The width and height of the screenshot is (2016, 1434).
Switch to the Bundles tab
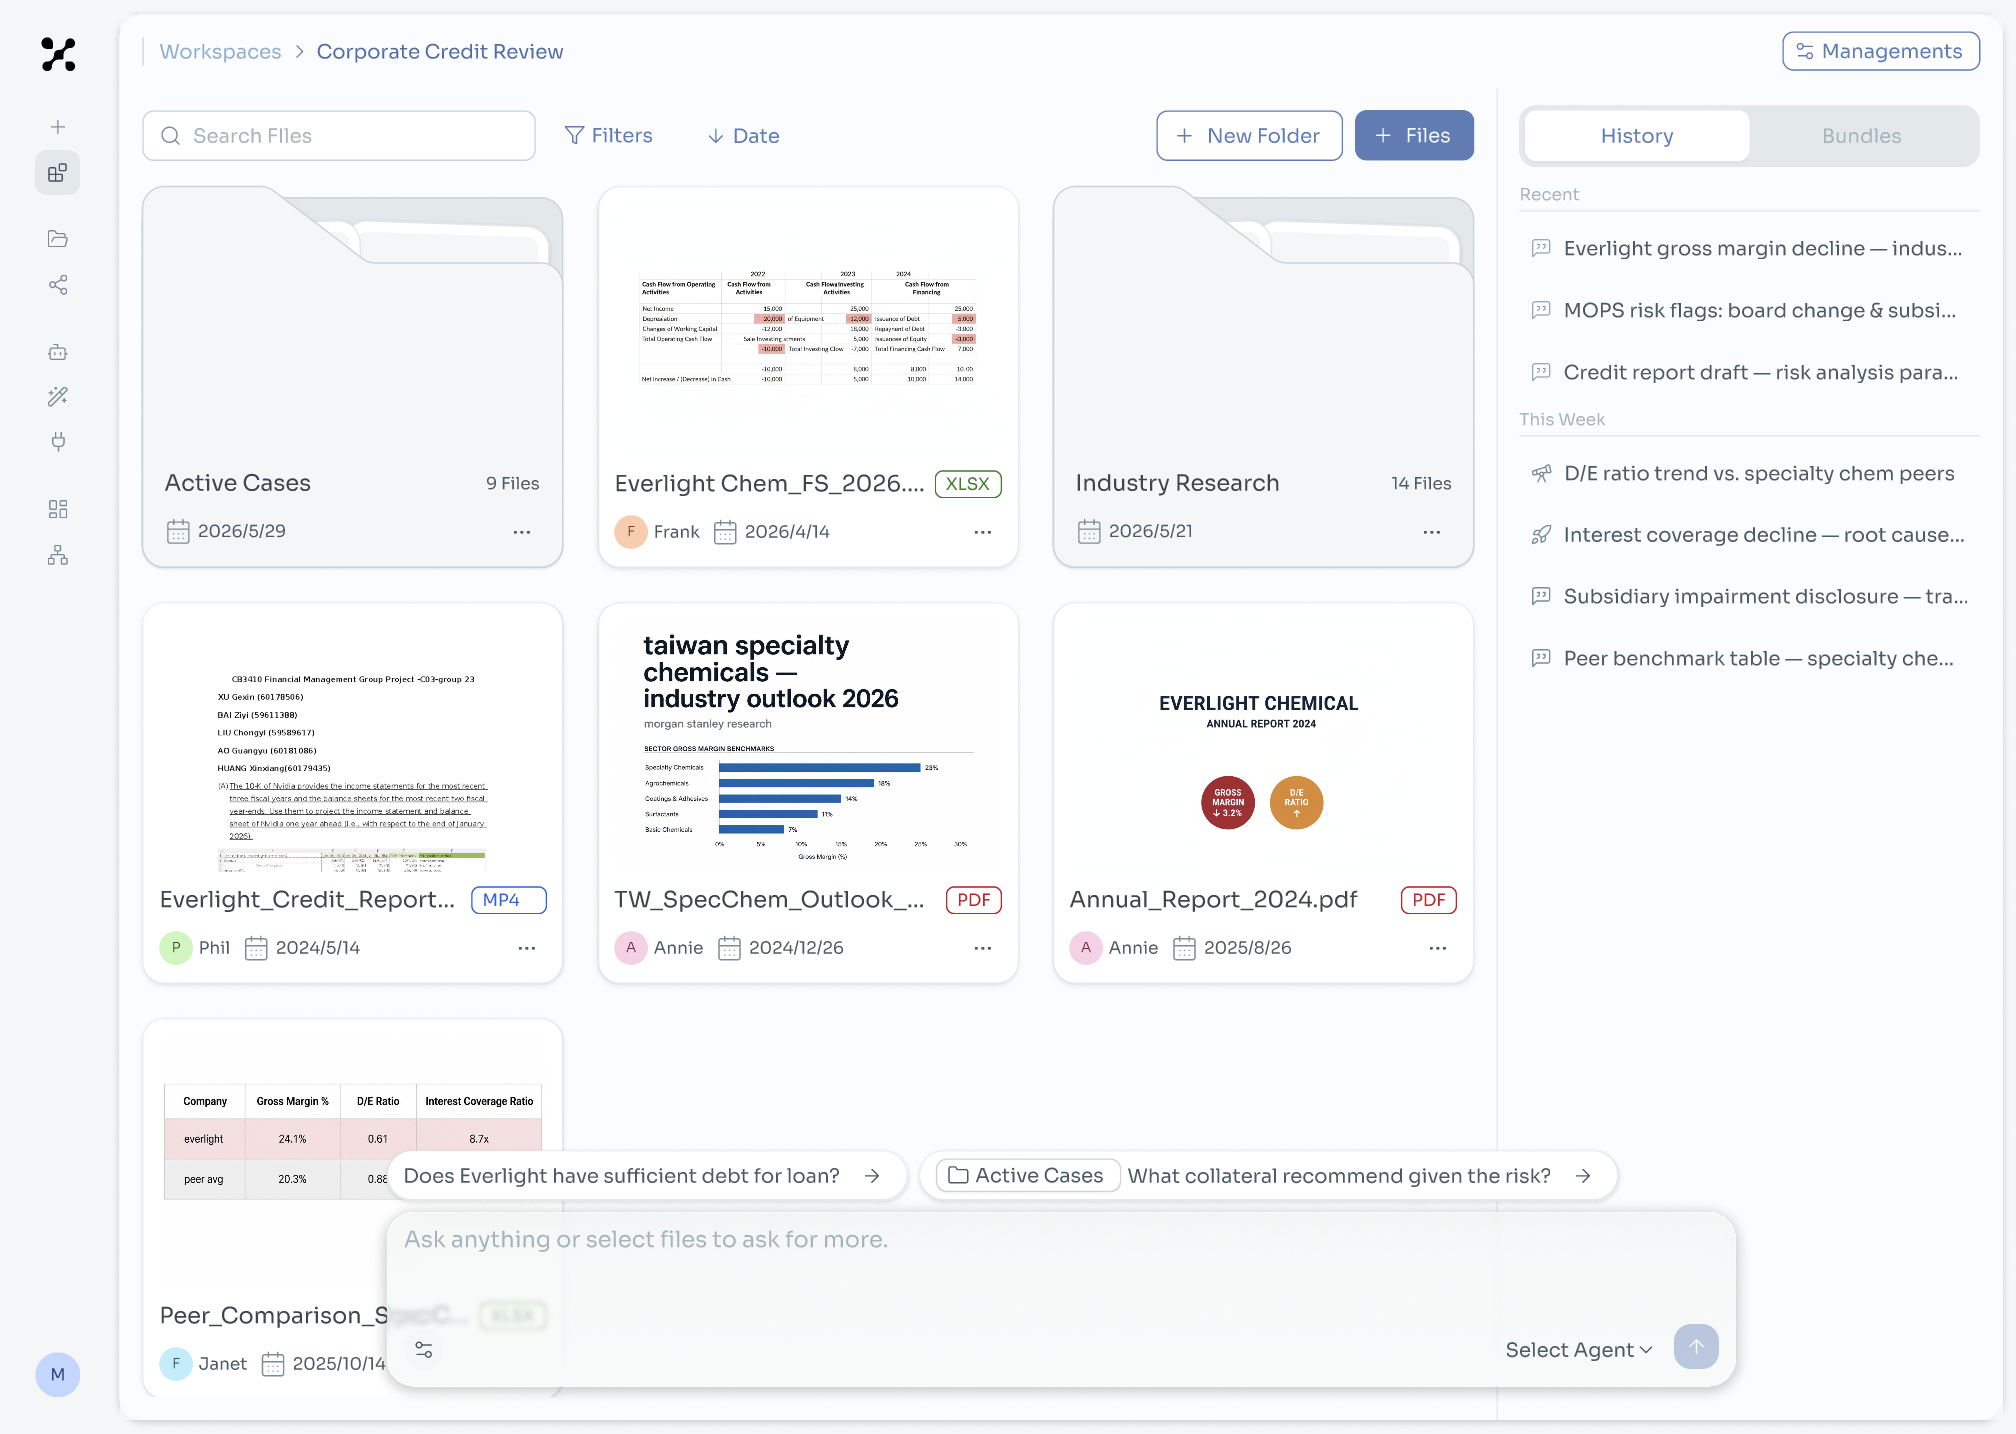[x=1861, y=136]
